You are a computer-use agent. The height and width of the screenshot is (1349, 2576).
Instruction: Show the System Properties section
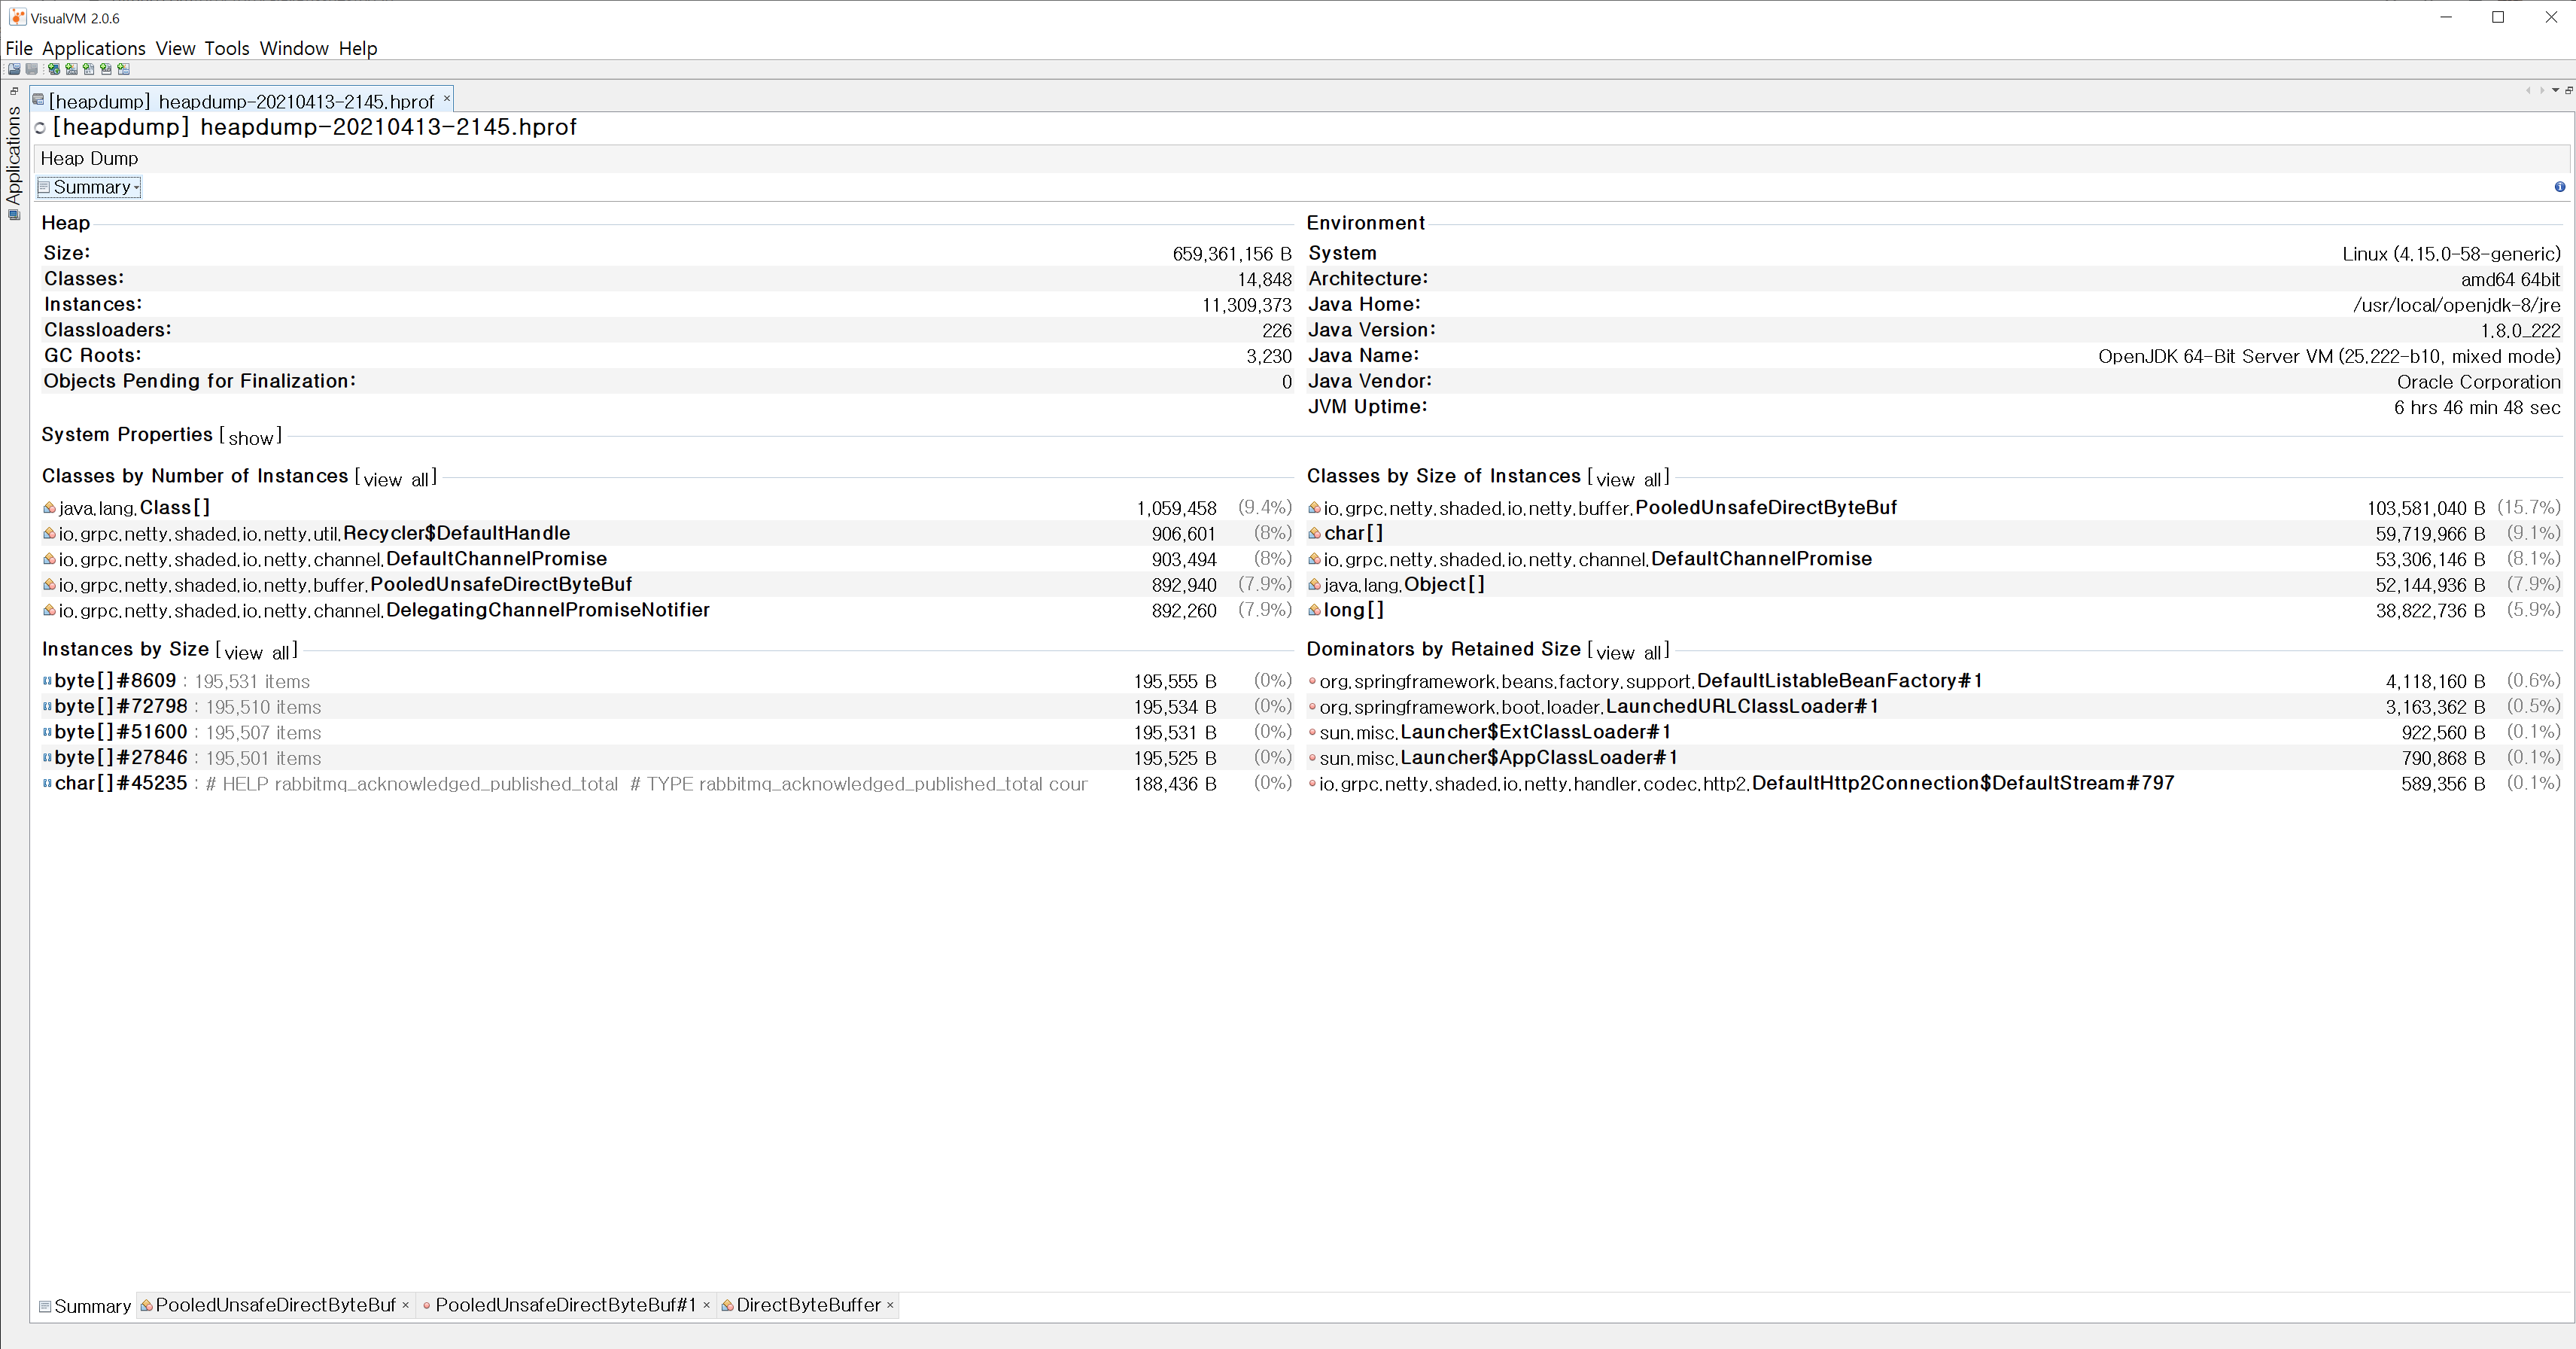[251, 437]
